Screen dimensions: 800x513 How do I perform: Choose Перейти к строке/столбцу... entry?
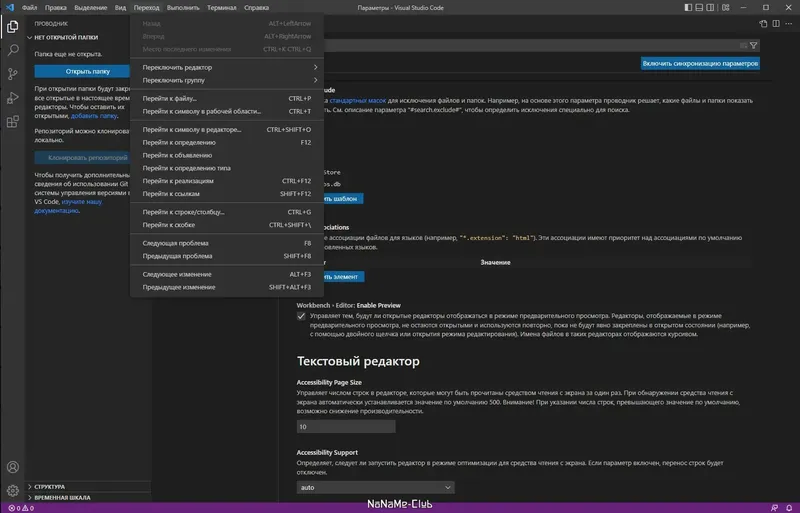click(x=227, y=212)
